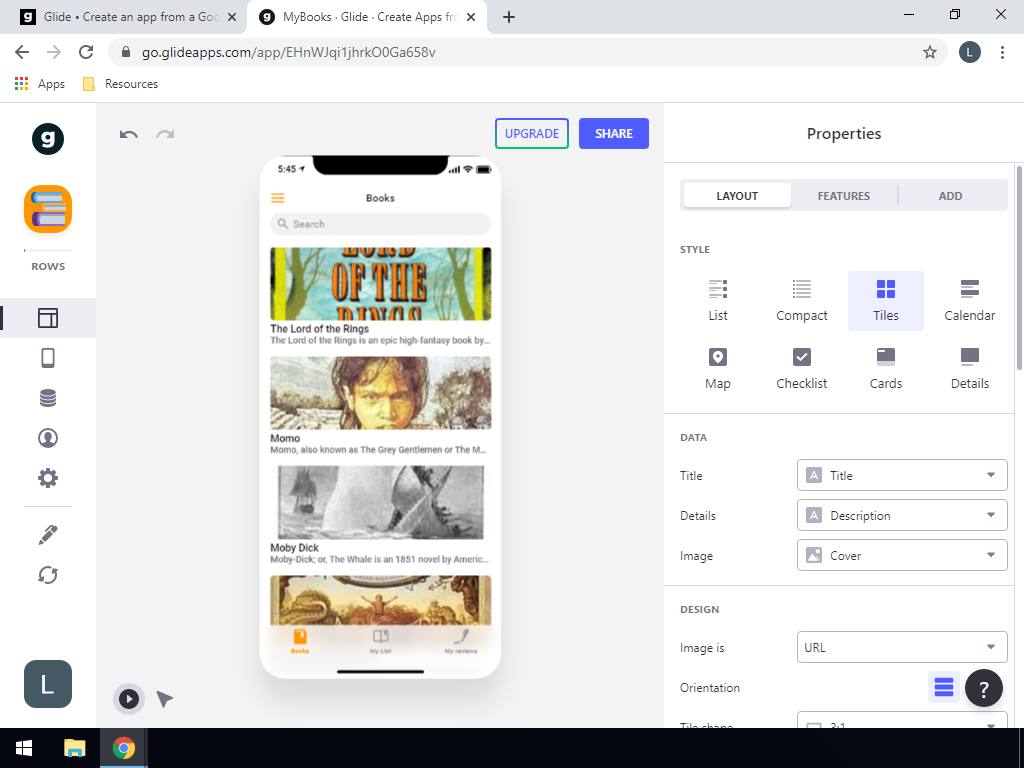Switch to the FEATURES tab
The image size is (1024, 768).
point(844,196)
